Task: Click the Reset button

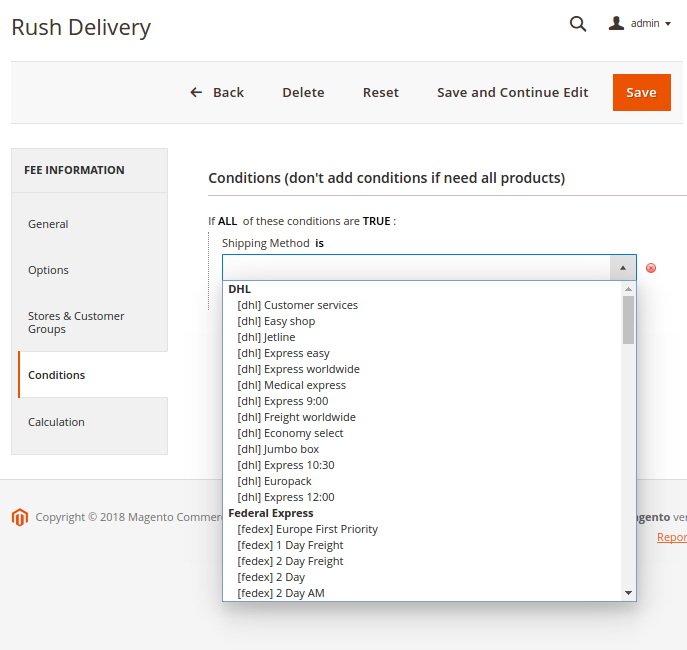Action: pos(380,92)
